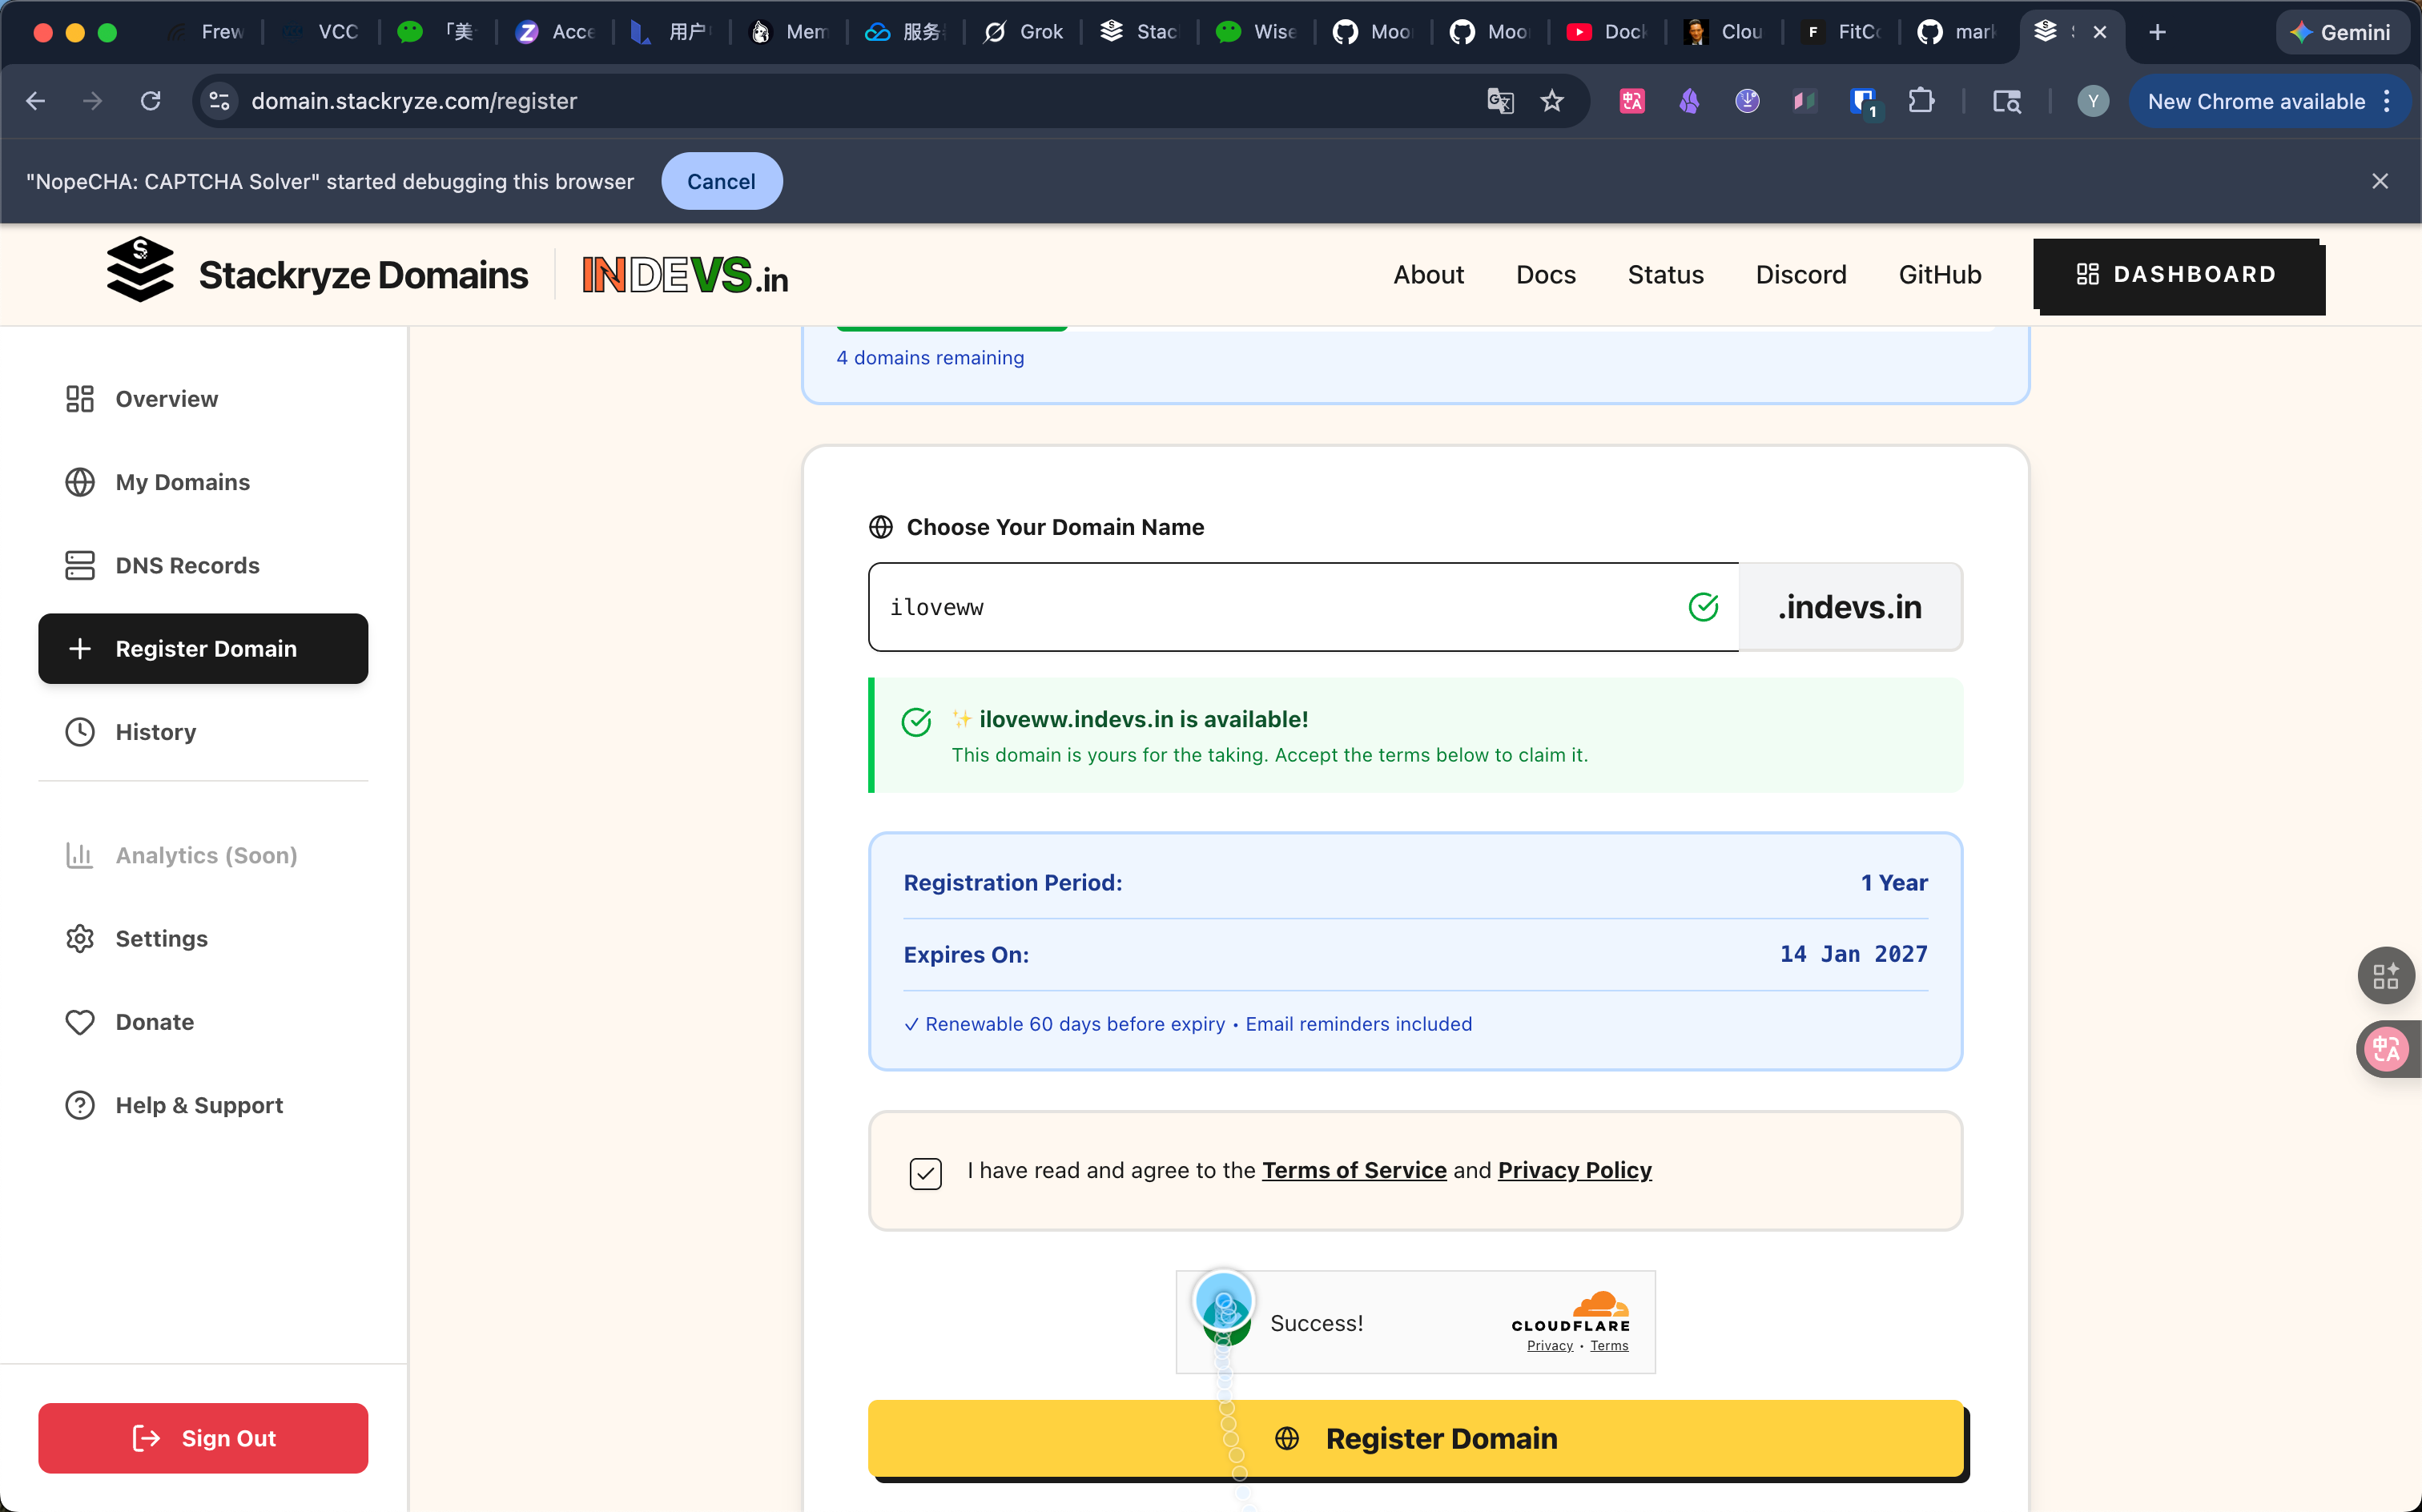The image size is (2422, 1512).
Task: Open the Overview sidebar item
Action: (166, 399)
